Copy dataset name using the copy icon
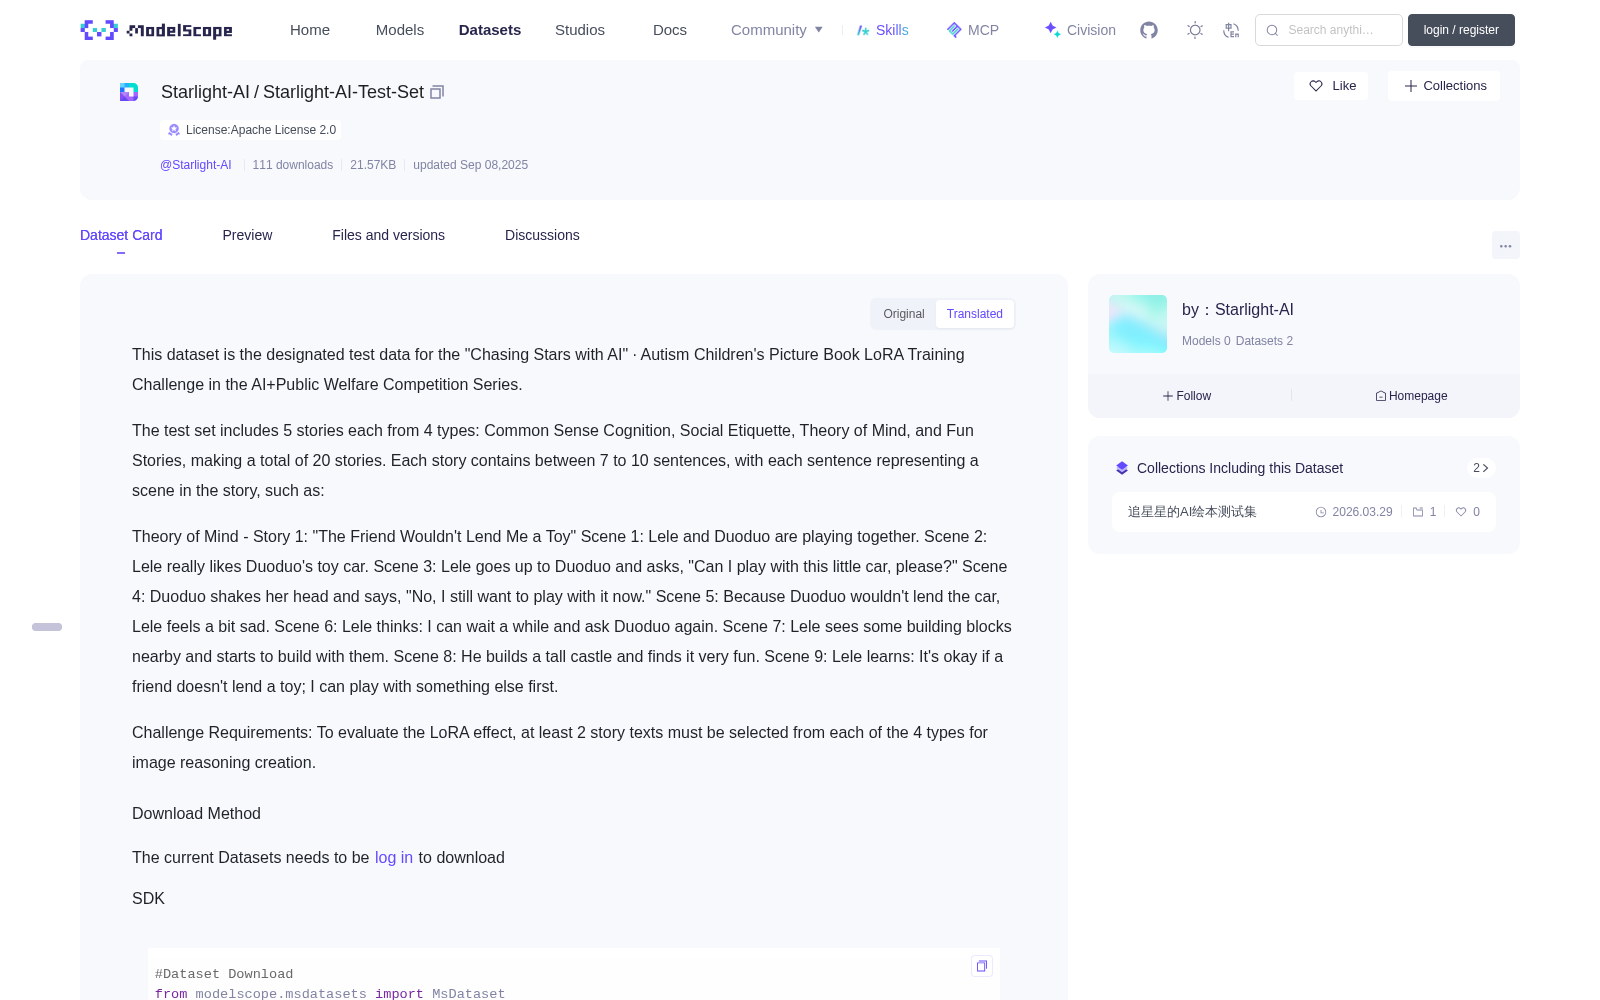The image size is (1600, 1000). pyautogui.click(x=437, y=92)
